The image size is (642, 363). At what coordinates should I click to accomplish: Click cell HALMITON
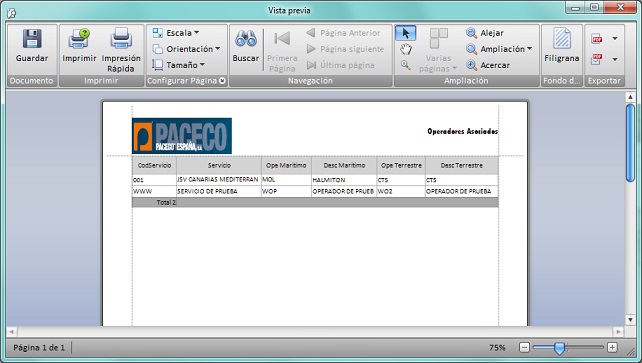coord(344,180)
